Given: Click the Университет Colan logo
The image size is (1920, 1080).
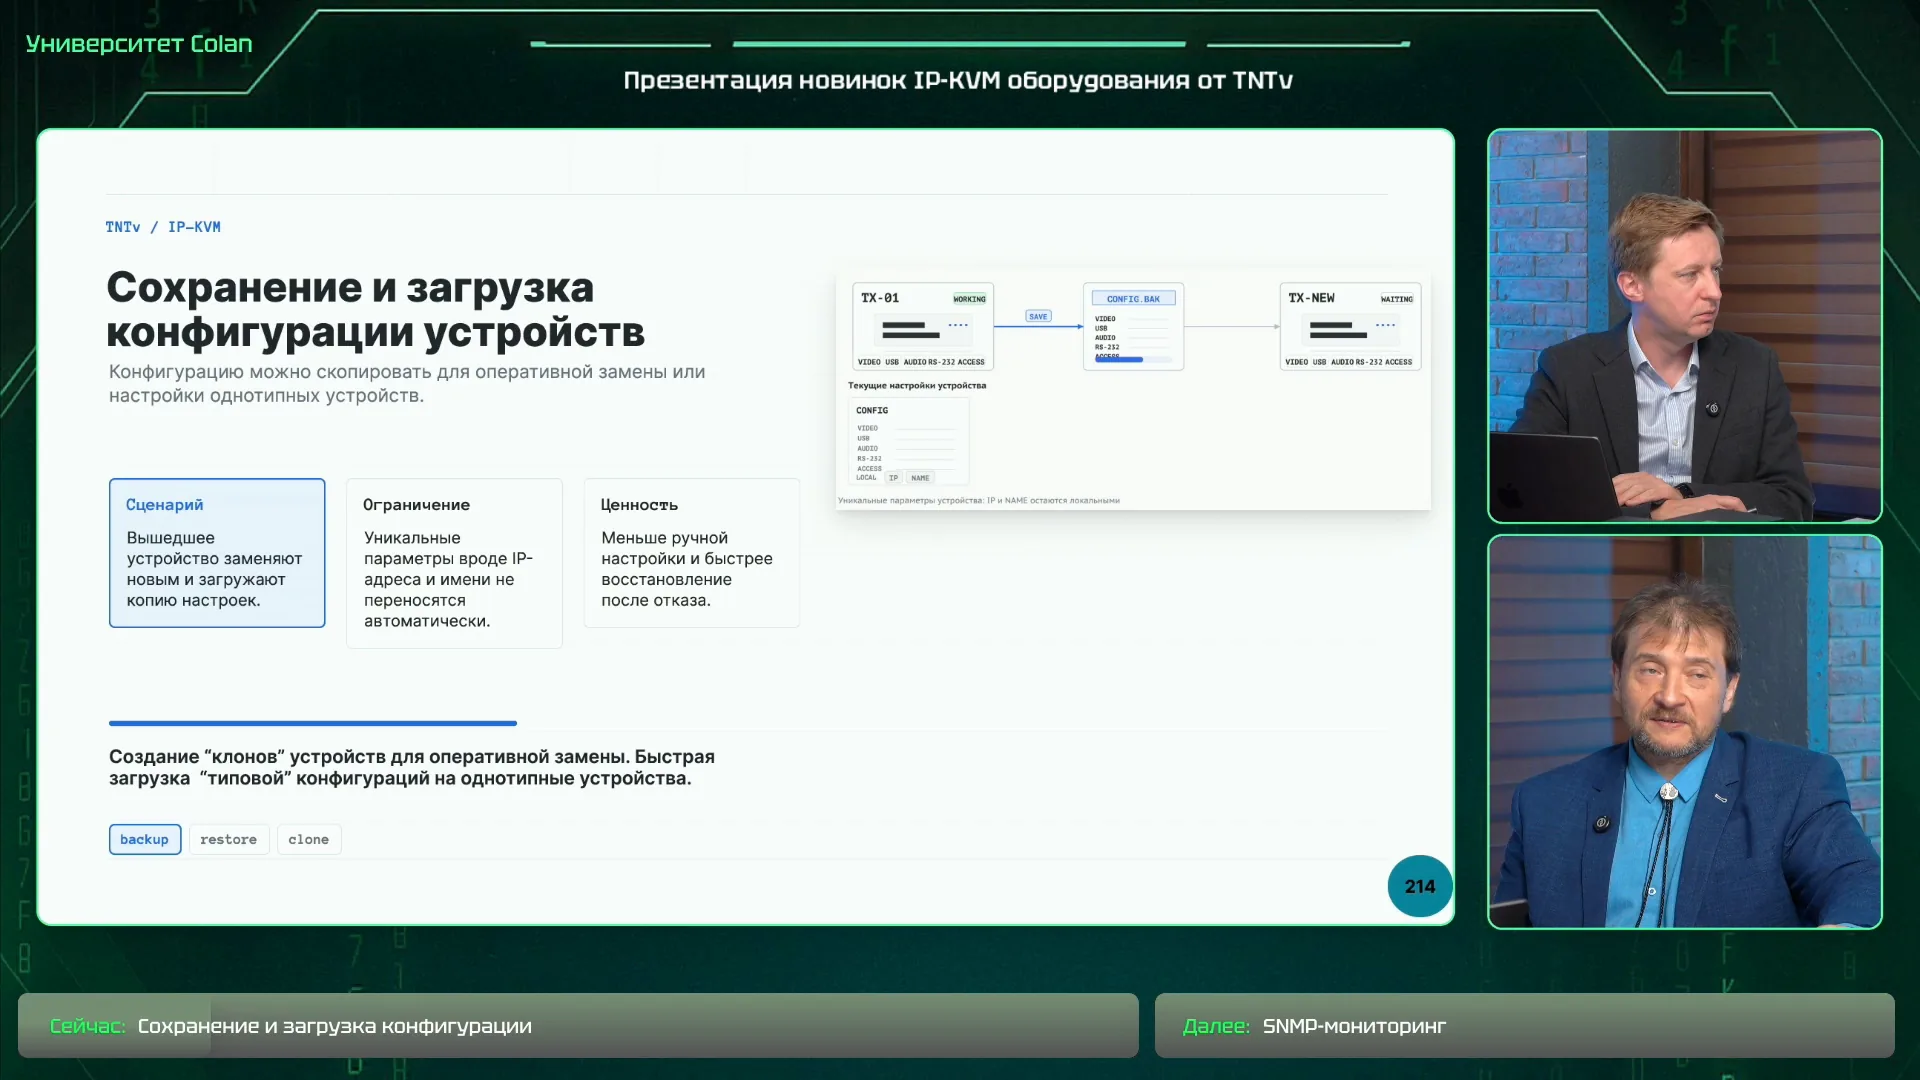Looking at the screenshot, I should coord(139,44).
